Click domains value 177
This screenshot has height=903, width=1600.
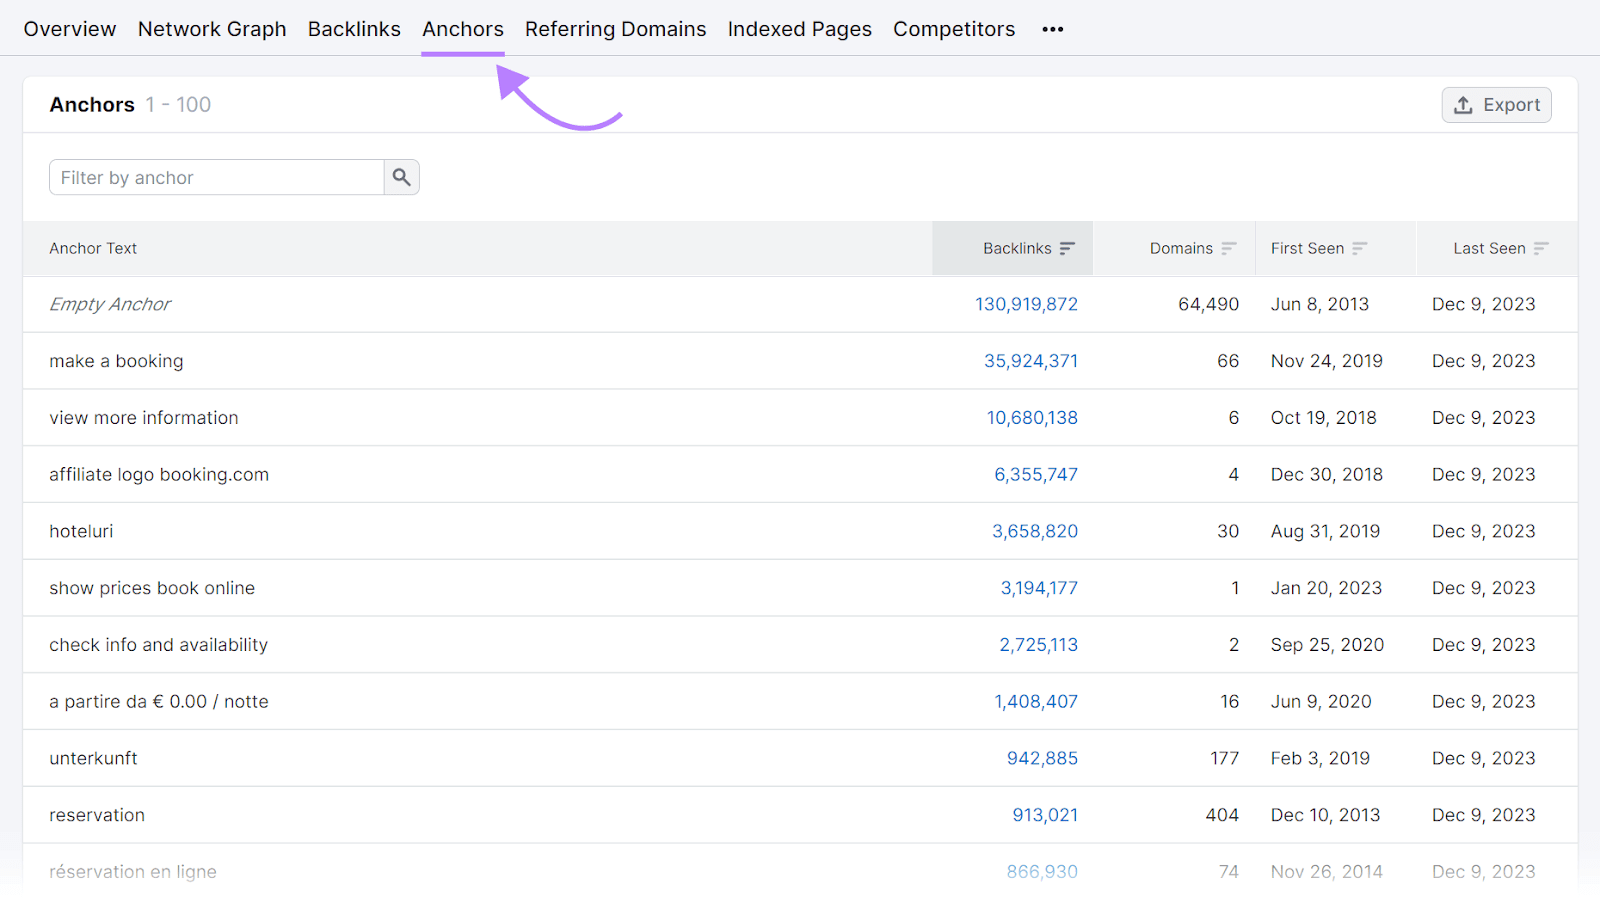1224,758
